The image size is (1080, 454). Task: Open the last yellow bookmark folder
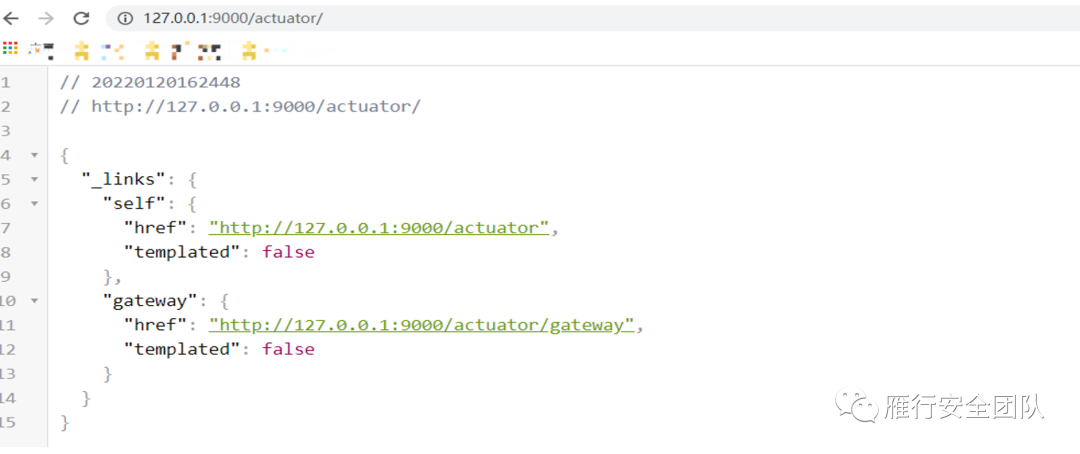coord(249,49)
